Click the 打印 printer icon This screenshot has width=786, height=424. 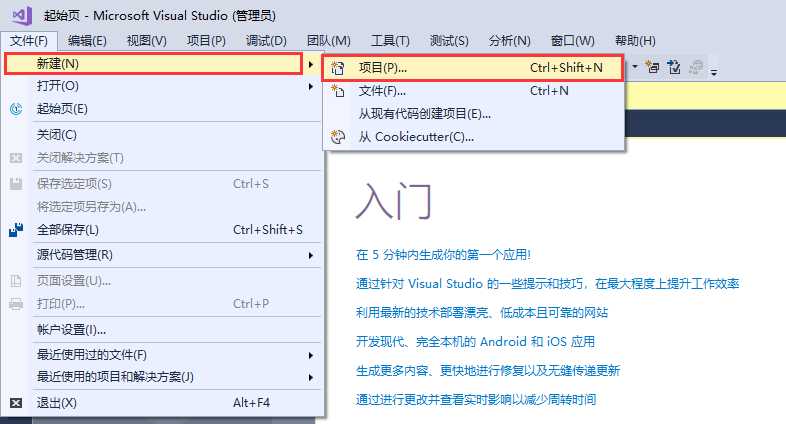[x=16, y=304]
